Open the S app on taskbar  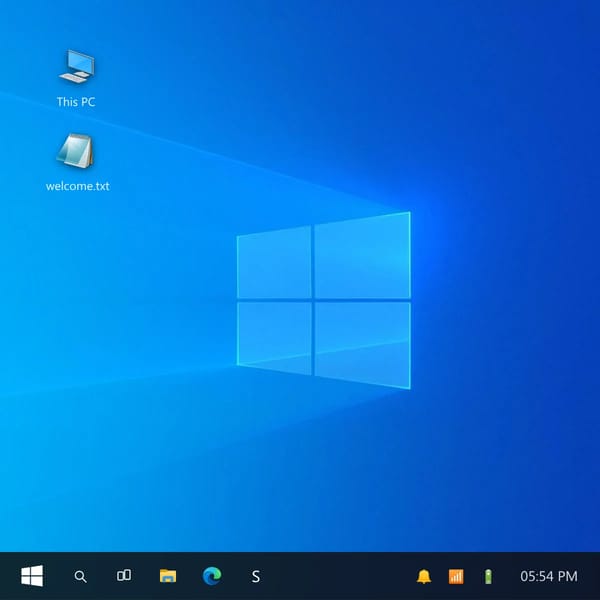[x=256, y=576]
